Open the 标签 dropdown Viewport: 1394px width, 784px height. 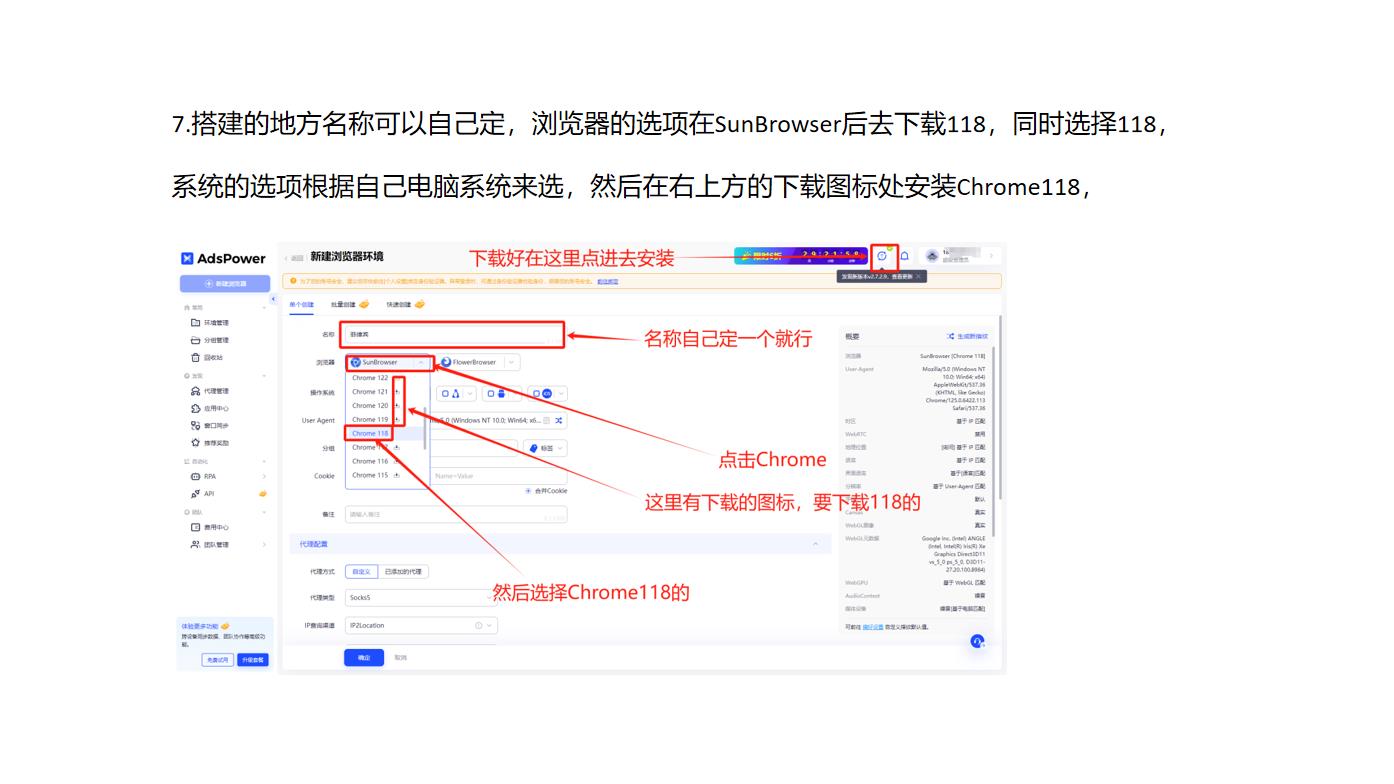pyautogui.click(x=546, y=448)
